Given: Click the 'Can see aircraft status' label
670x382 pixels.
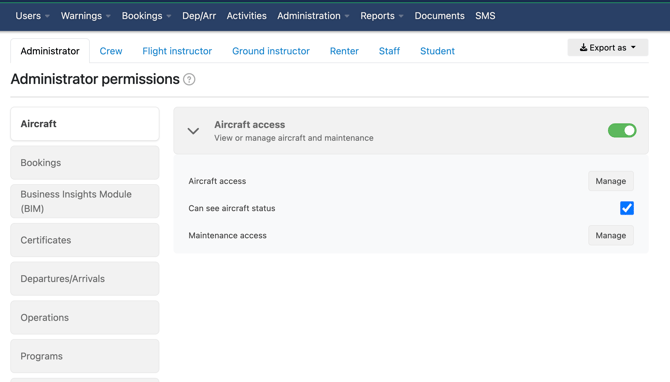Looking at the screenshot, I should coord(232,208).
